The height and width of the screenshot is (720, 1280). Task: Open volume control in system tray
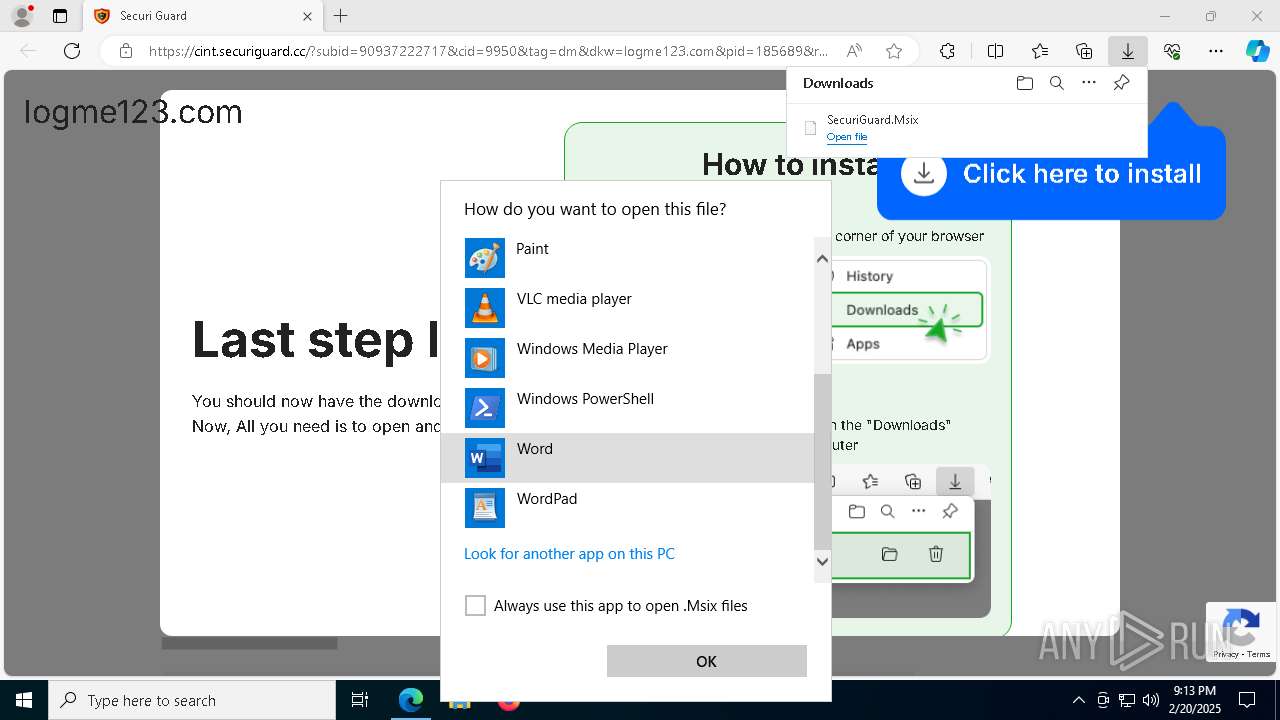pyautogui.click(x=1150, y=700)
